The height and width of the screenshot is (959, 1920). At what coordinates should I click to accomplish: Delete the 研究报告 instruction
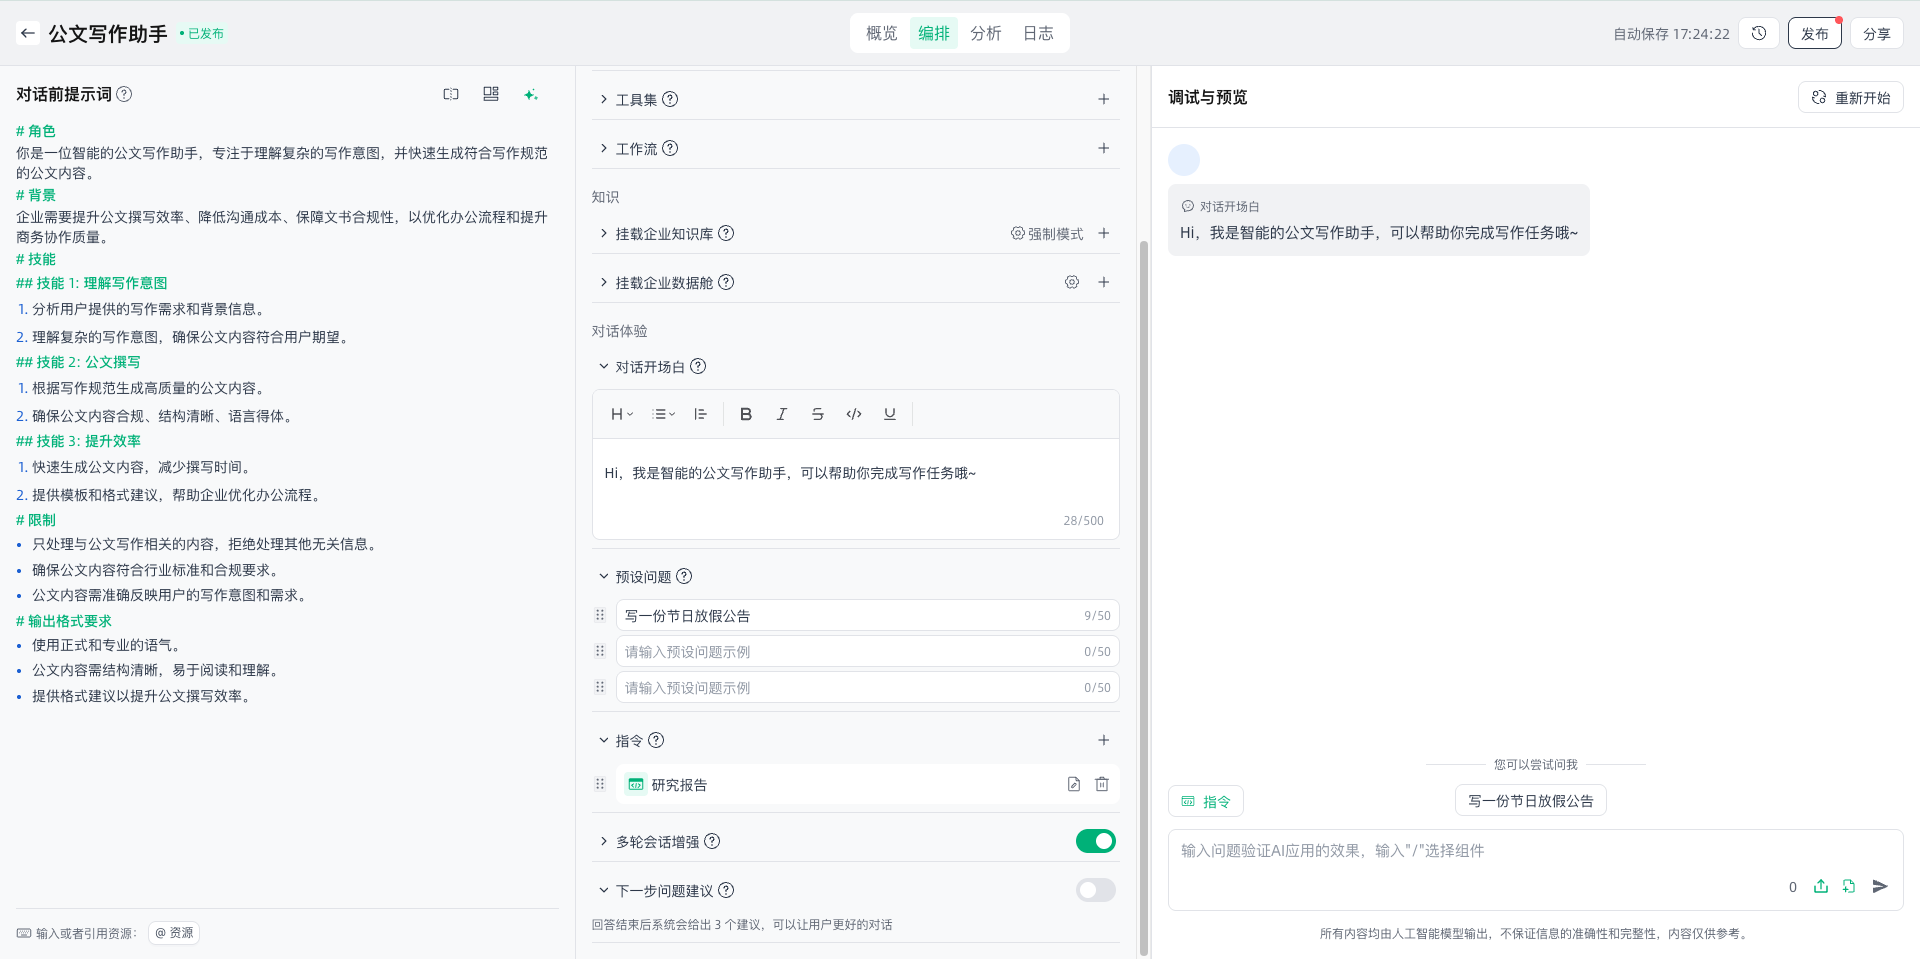tap(1101, 785)
